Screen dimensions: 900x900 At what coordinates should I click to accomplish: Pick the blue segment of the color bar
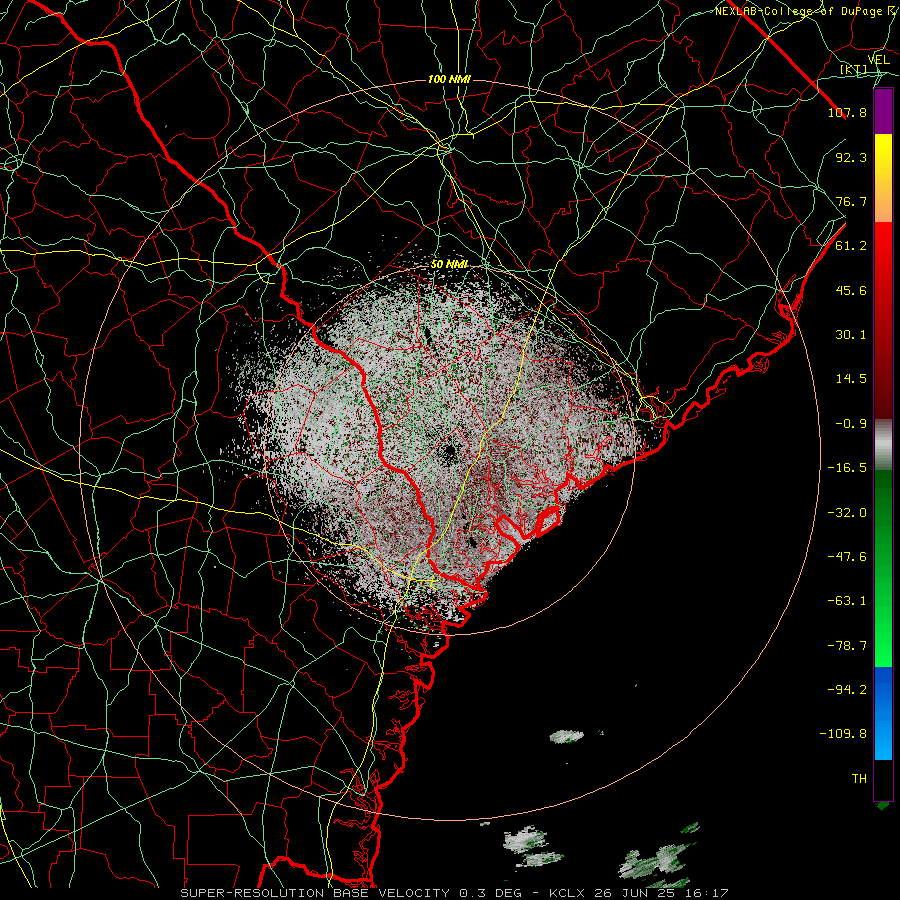coord(883,713)
